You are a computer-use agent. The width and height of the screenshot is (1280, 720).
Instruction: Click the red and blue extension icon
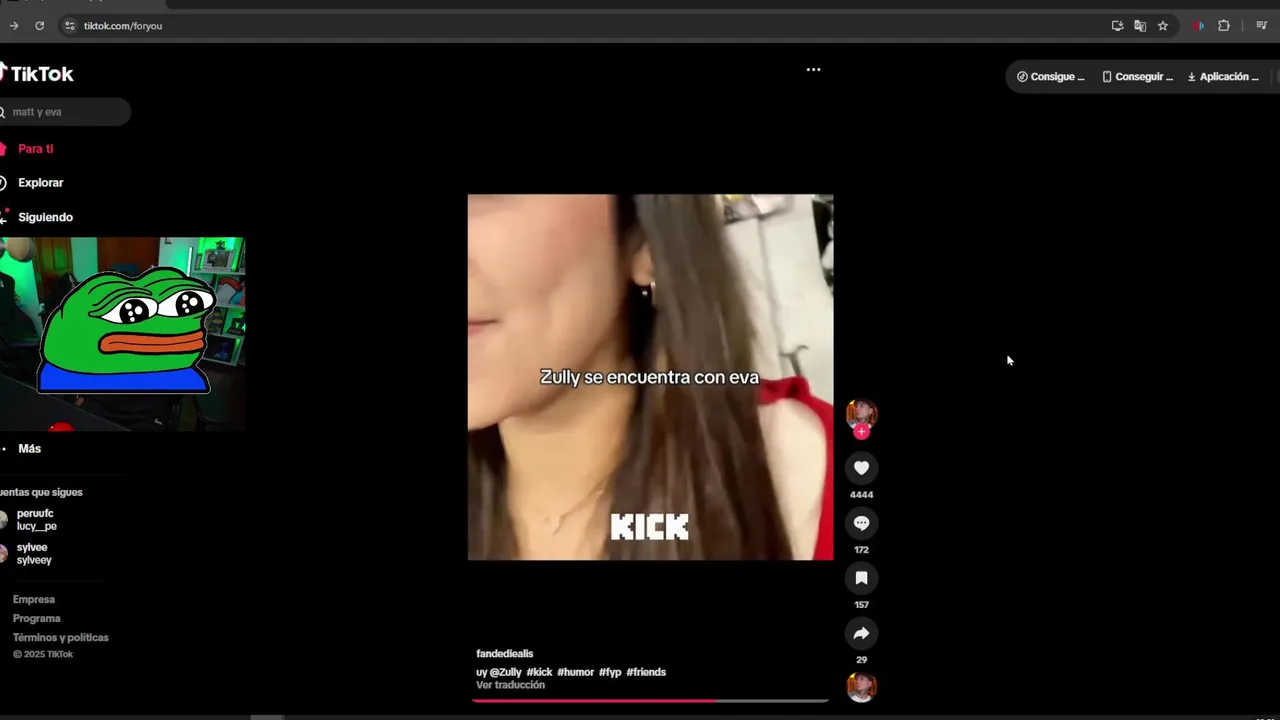pos(1199,26)
